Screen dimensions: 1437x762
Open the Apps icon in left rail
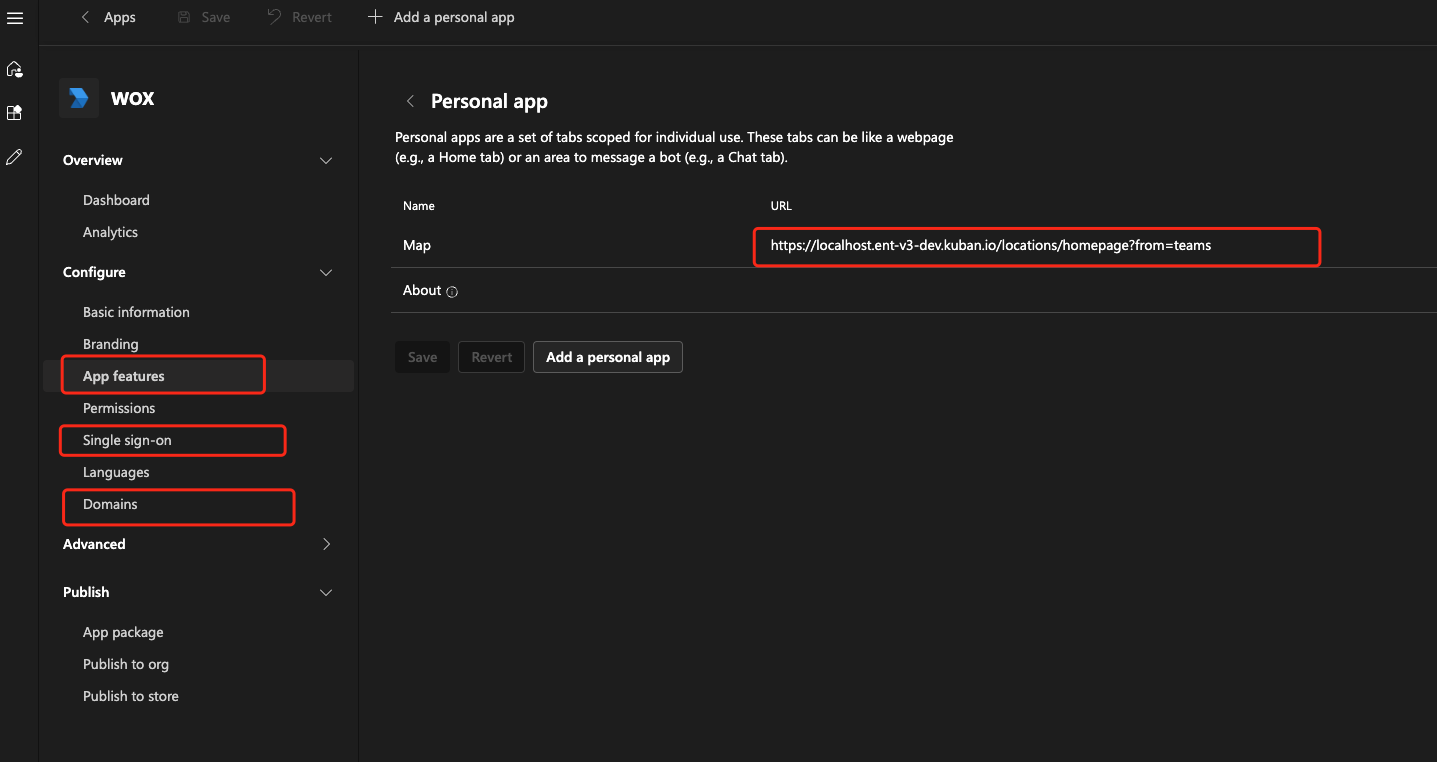coord(14,113)
